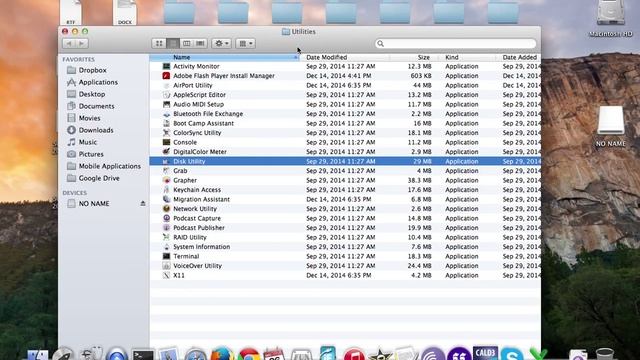The height and width of the screenshot is (360, 640).
Task: Click the 603 KB size cell
Action: coord(421,76)
